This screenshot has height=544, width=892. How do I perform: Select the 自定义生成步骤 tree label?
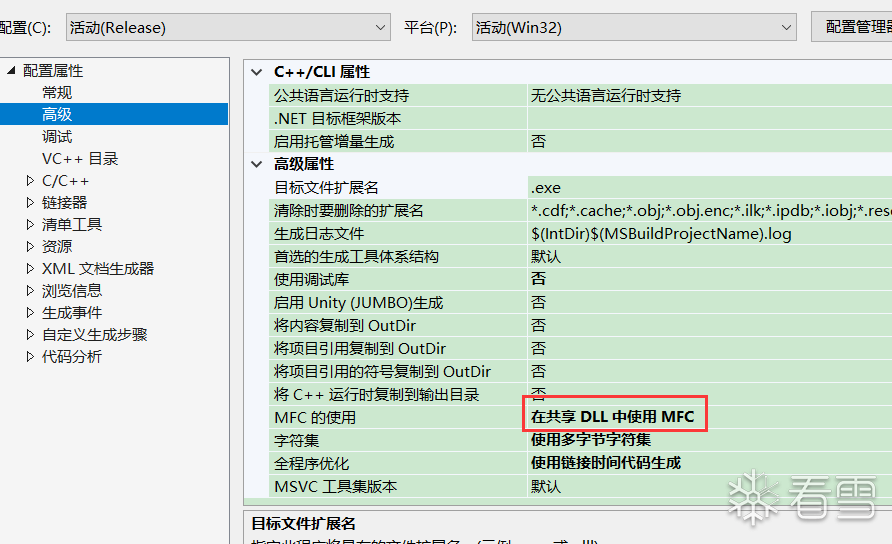point(94,335)
